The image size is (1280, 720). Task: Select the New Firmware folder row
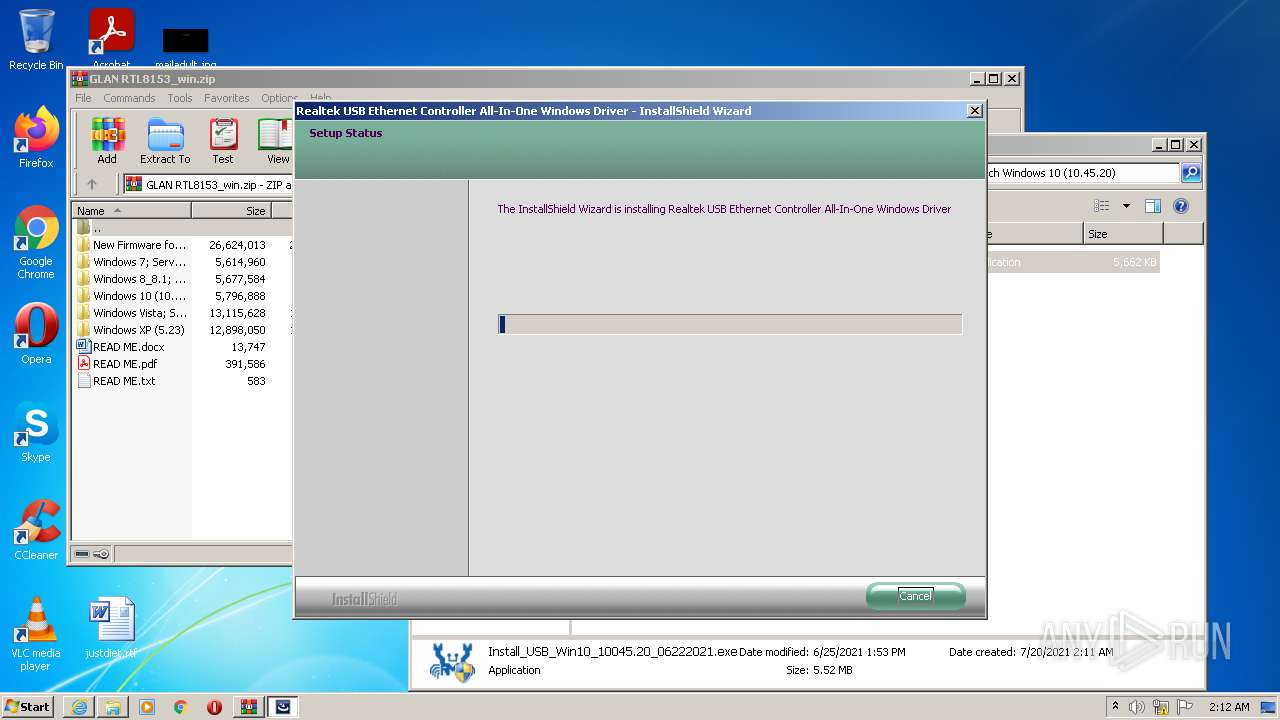pyautogui.click(x=180, y=245)
